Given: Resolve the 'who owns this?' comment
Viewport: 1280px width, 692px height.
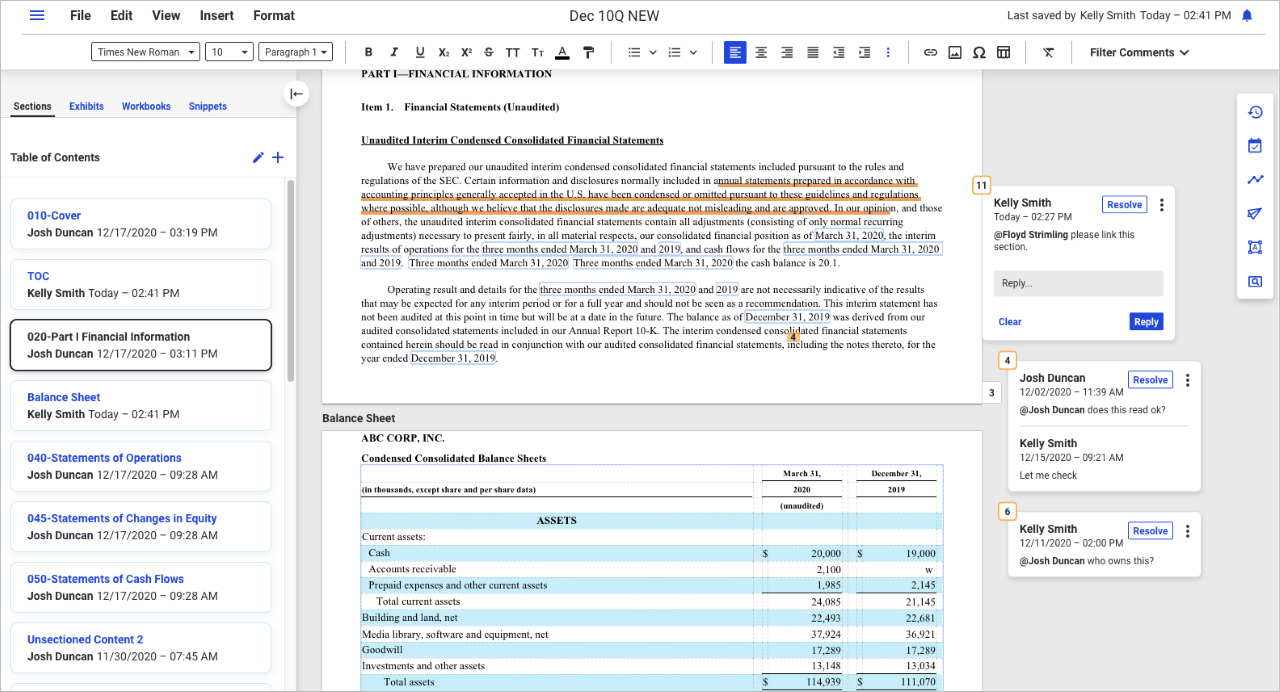Looking at the screenshot, I should [x=1150, y=531].
